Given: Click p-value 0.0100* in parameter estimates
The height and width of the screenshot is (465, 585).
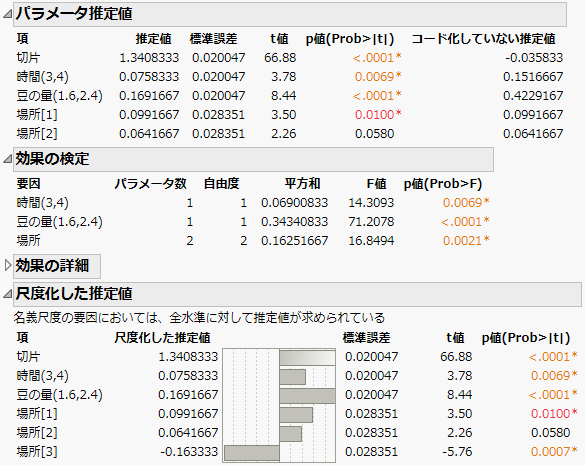Looking at the screenshot, I should [378, 115].
